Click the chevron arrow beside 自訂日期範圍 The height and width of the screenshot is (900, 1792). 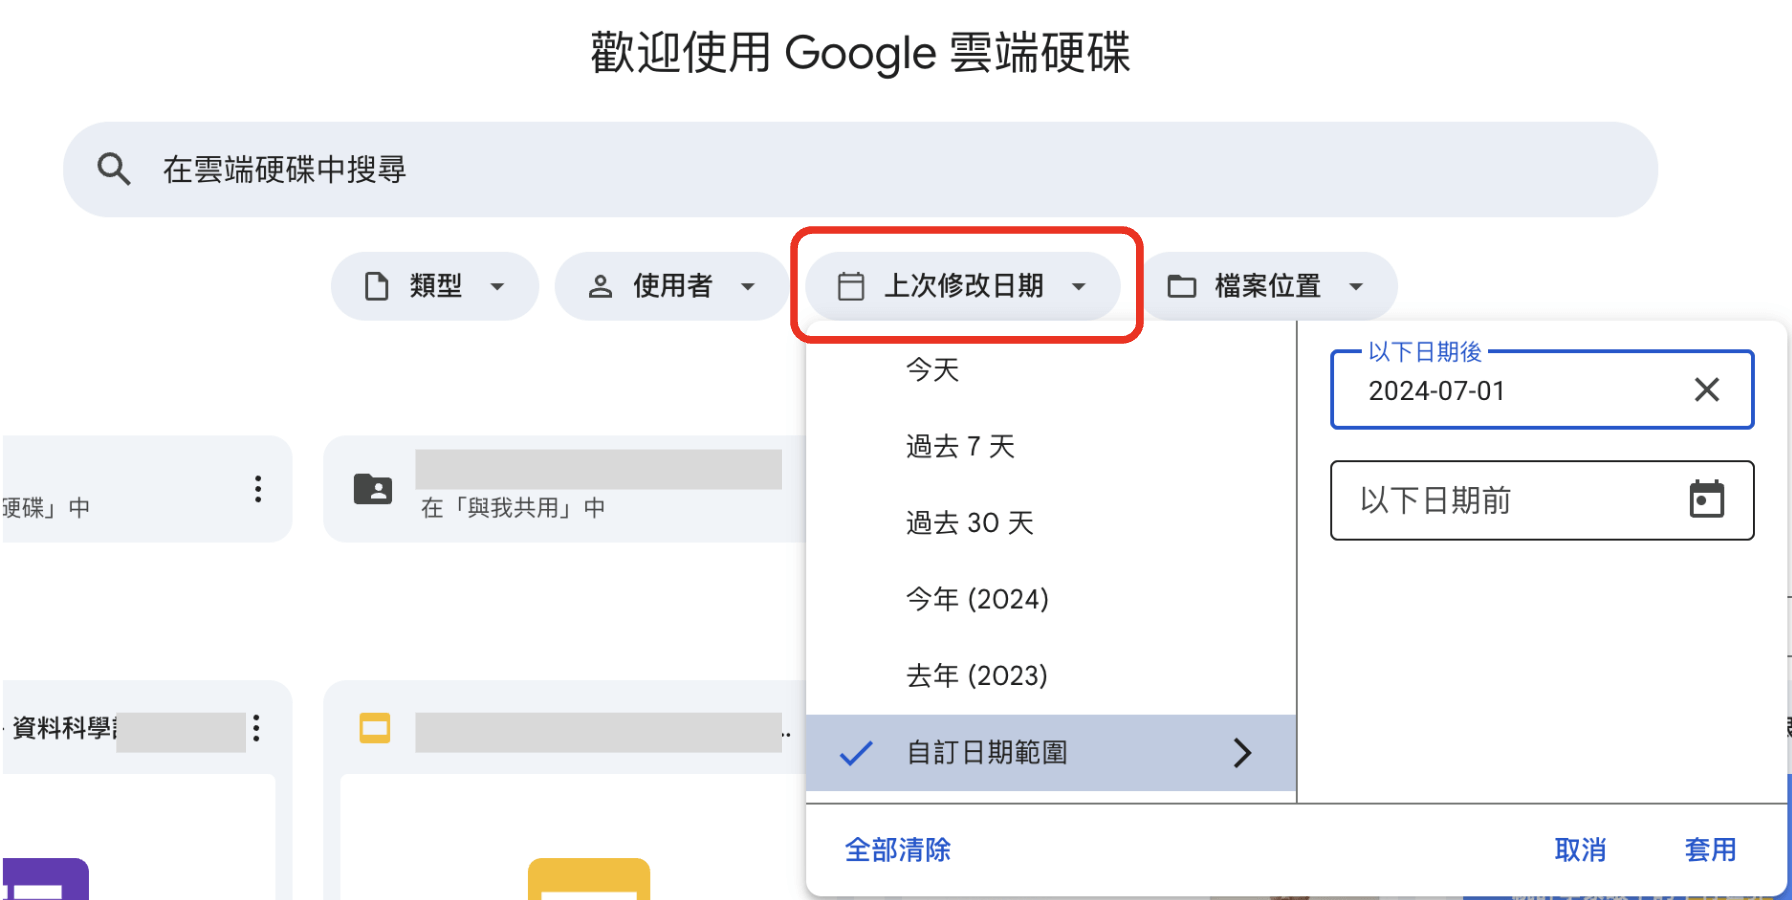coord(1242,753)
